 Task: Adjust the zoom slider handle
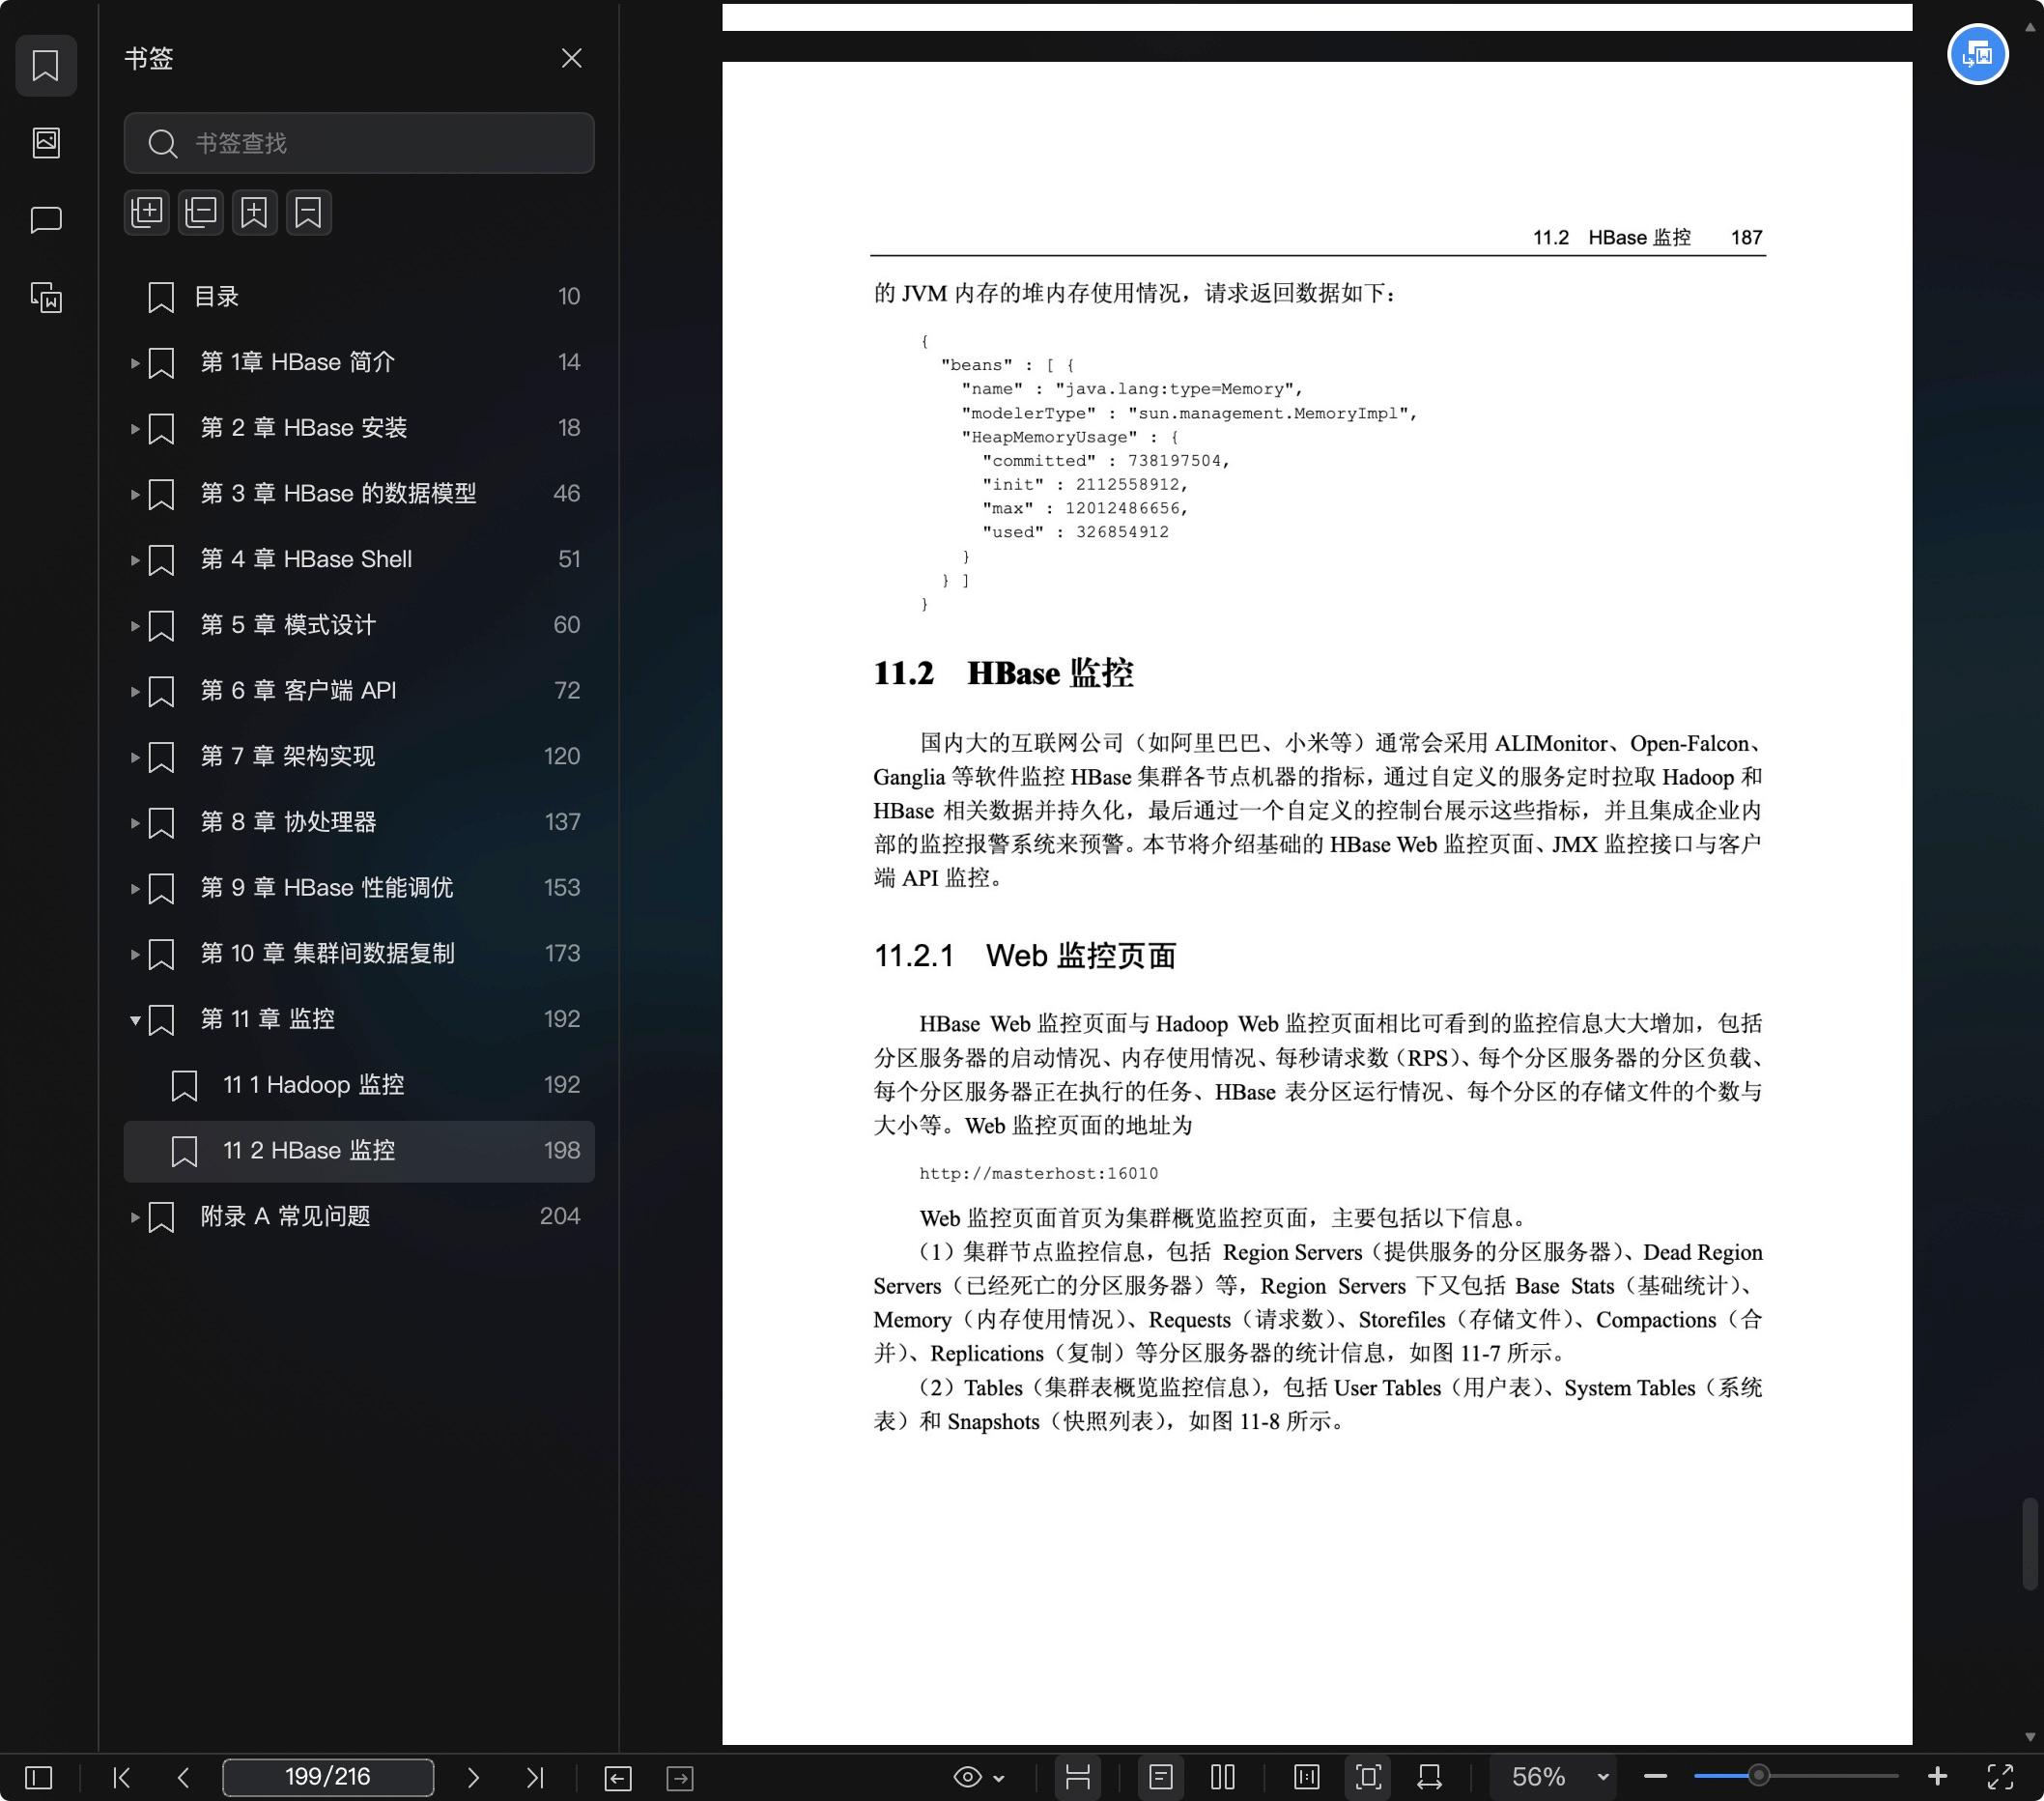(1758, 1776)
